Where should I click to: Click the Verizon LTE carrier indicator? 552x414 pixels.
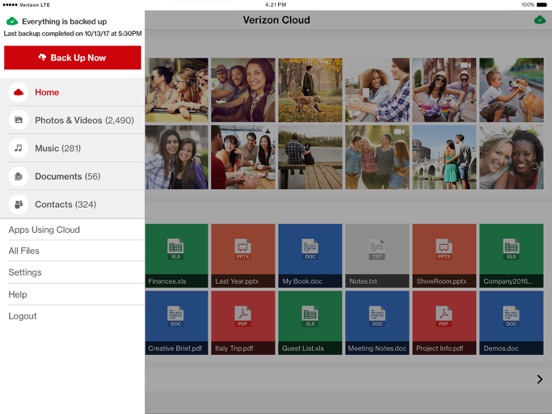(34, 5)
